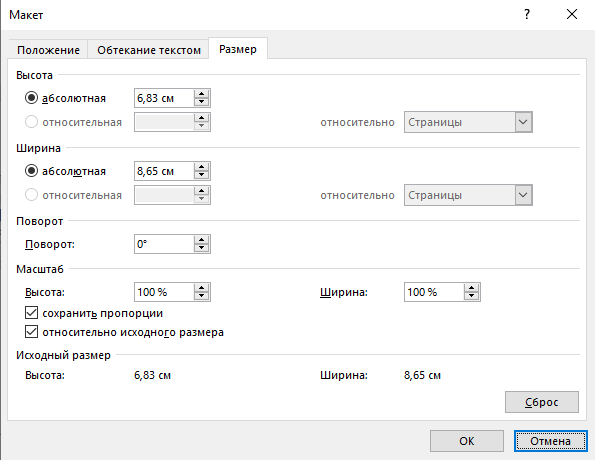Switch to the Обтекание текстом tab

coord(149,50)
